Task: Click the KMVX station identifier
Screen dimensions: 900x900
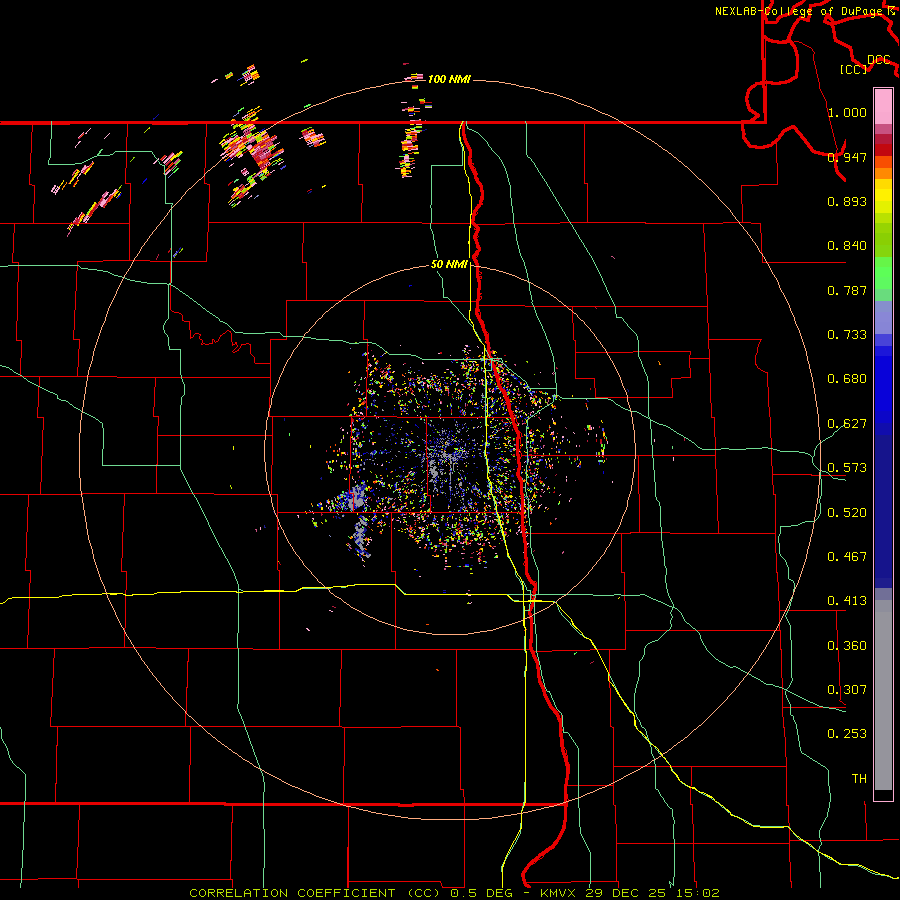Action: coord(559,893)
